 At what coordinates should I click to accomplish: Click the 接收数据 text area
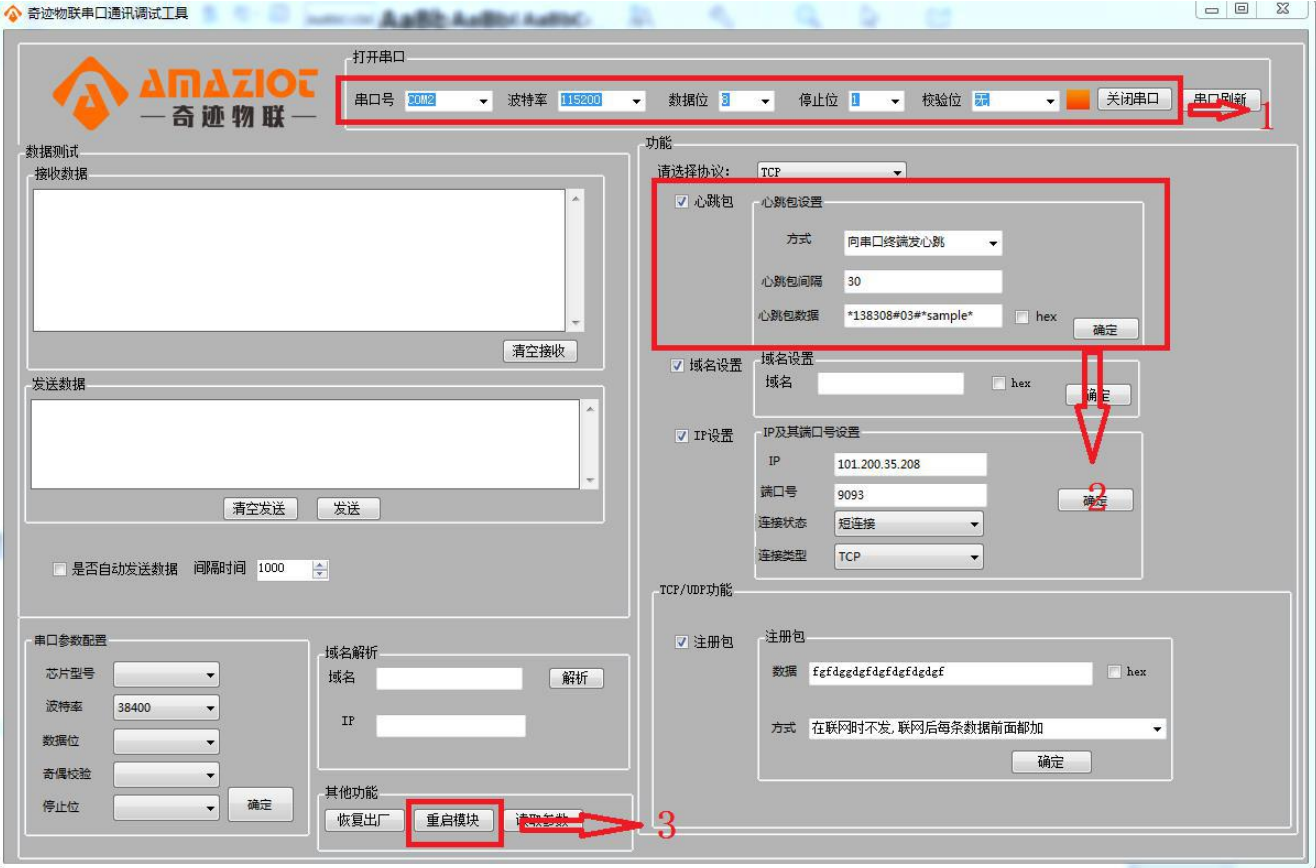pos(300,260)
